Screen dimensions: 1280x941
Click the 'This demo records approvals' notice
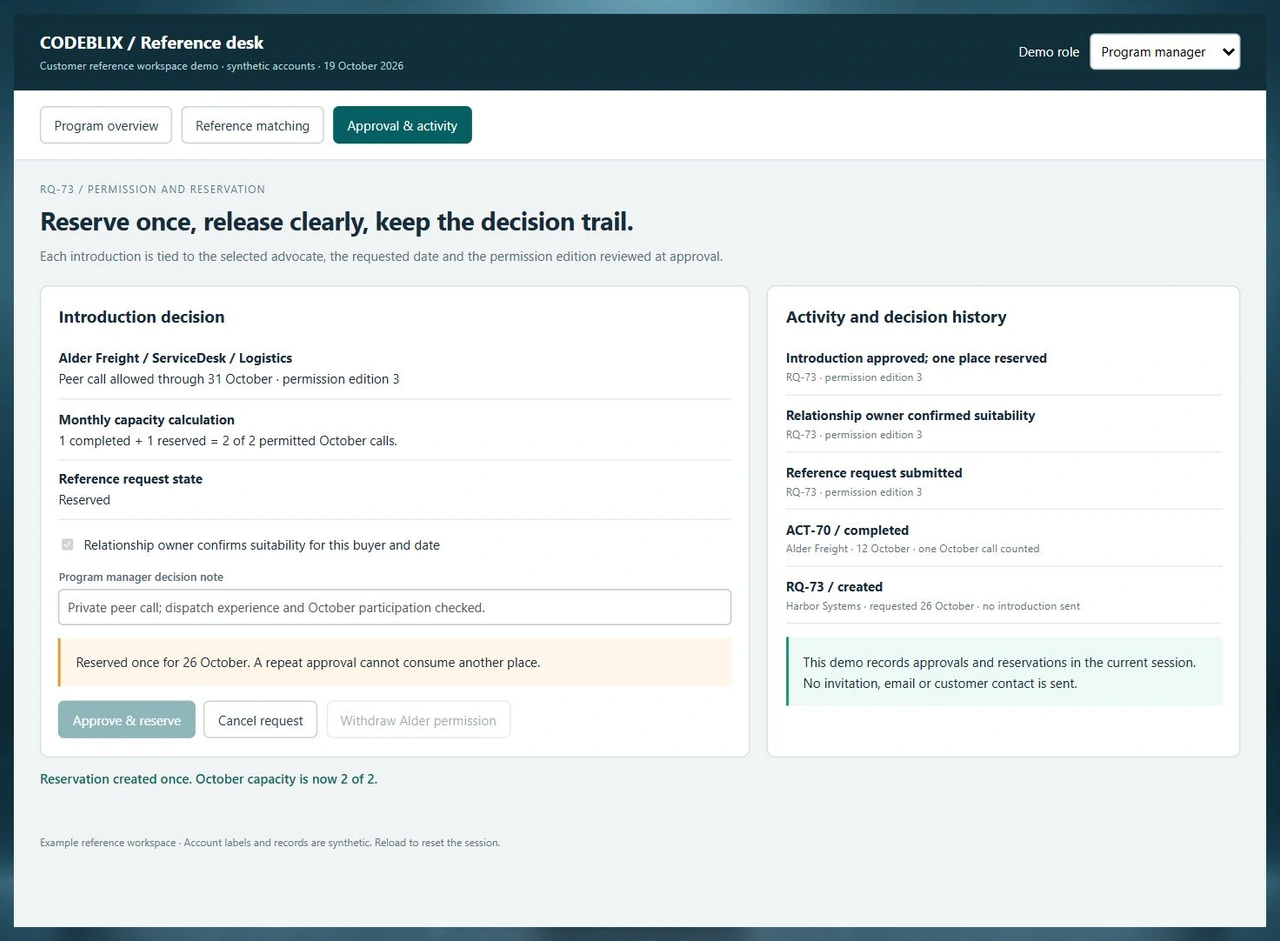pyautogui.click(x=1004, y=672)
